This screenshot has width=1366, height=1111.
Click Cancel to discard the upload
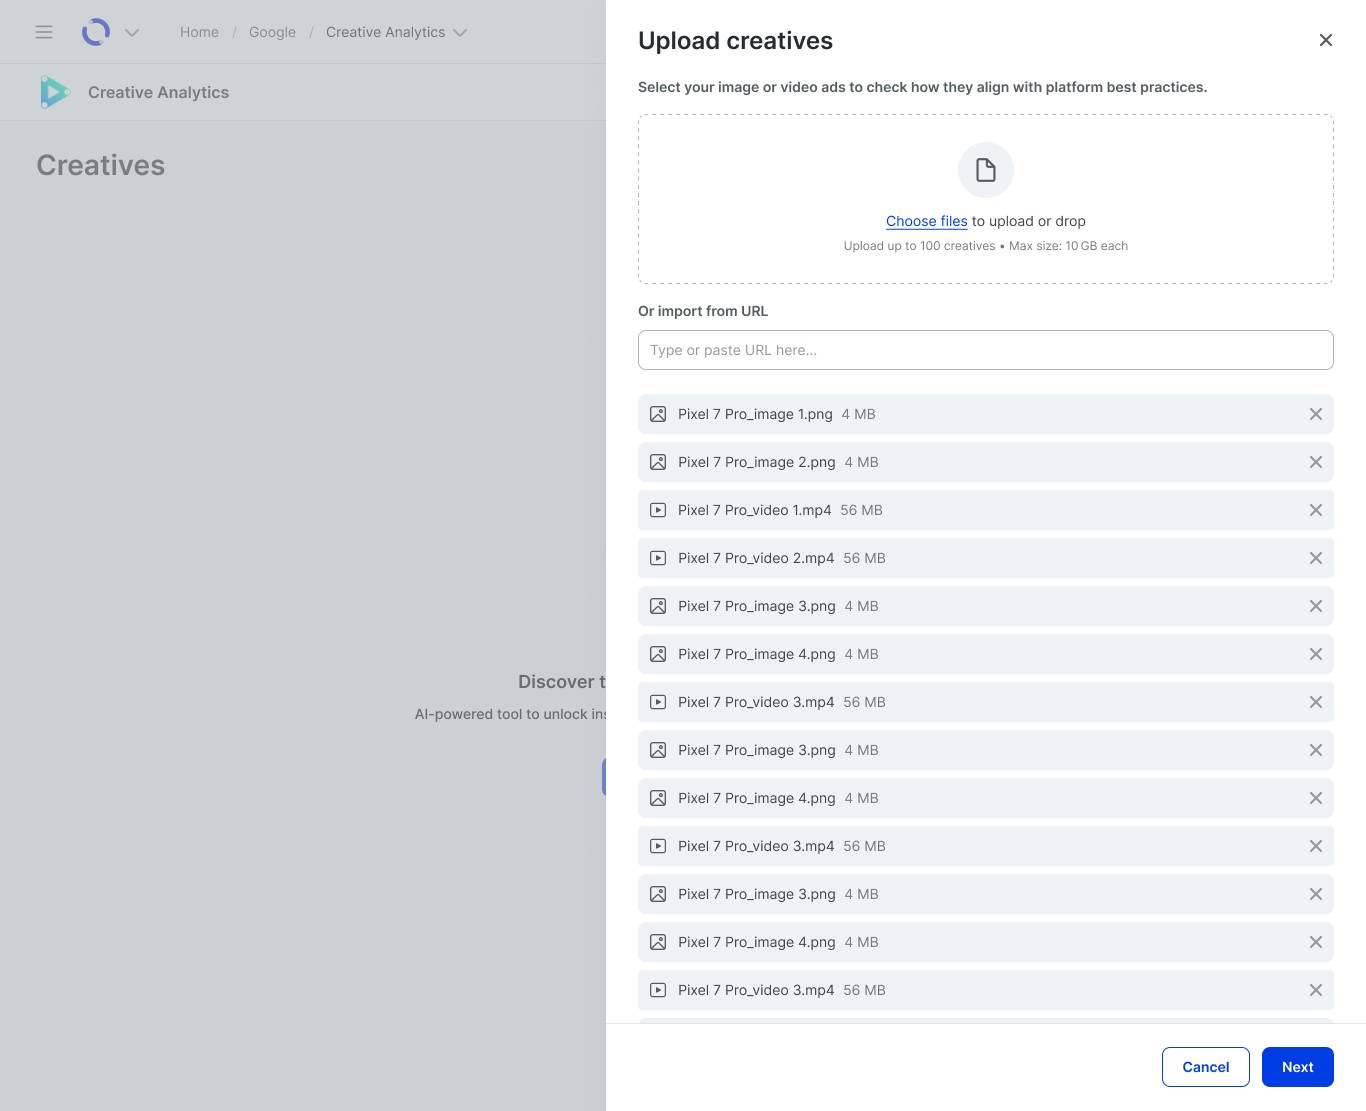[x=1206, y=1067]
